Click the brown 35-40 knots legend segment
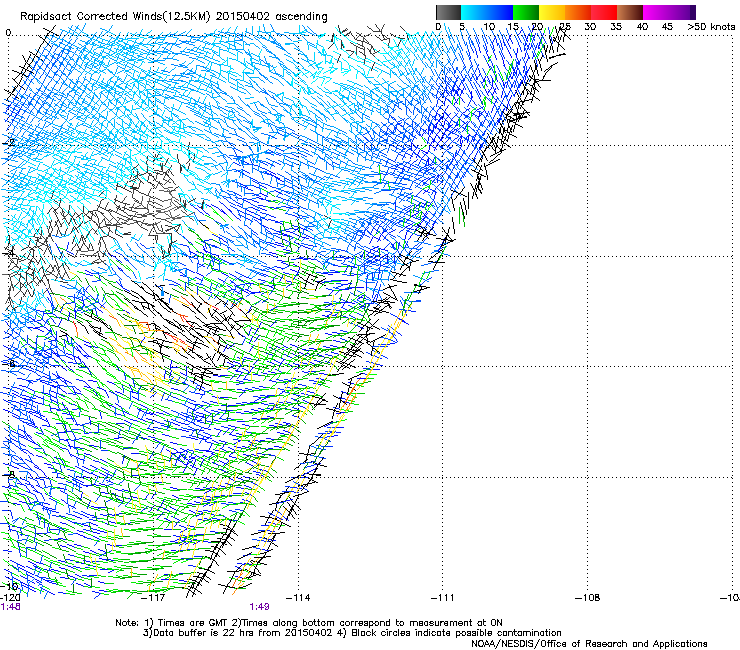The width and height of the screenshot is (740, 650). coord(630,12)
